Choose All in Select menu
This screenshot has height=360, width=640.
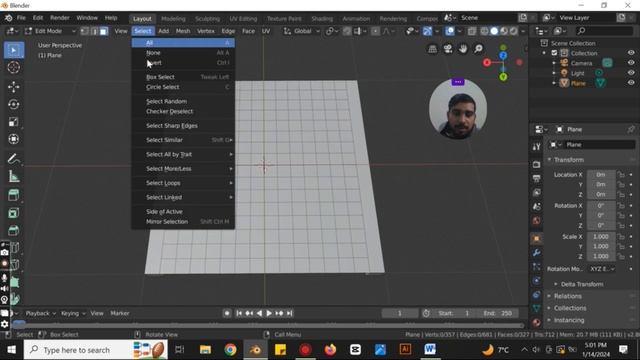(x=183, y=42)
